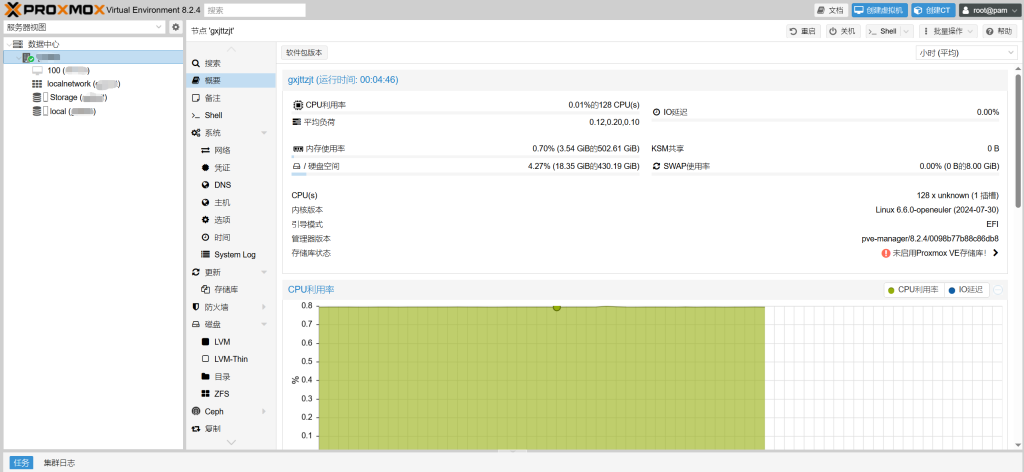
Task: Open LVM menu item
Action: pyautogui.click(x=231, y=342)
